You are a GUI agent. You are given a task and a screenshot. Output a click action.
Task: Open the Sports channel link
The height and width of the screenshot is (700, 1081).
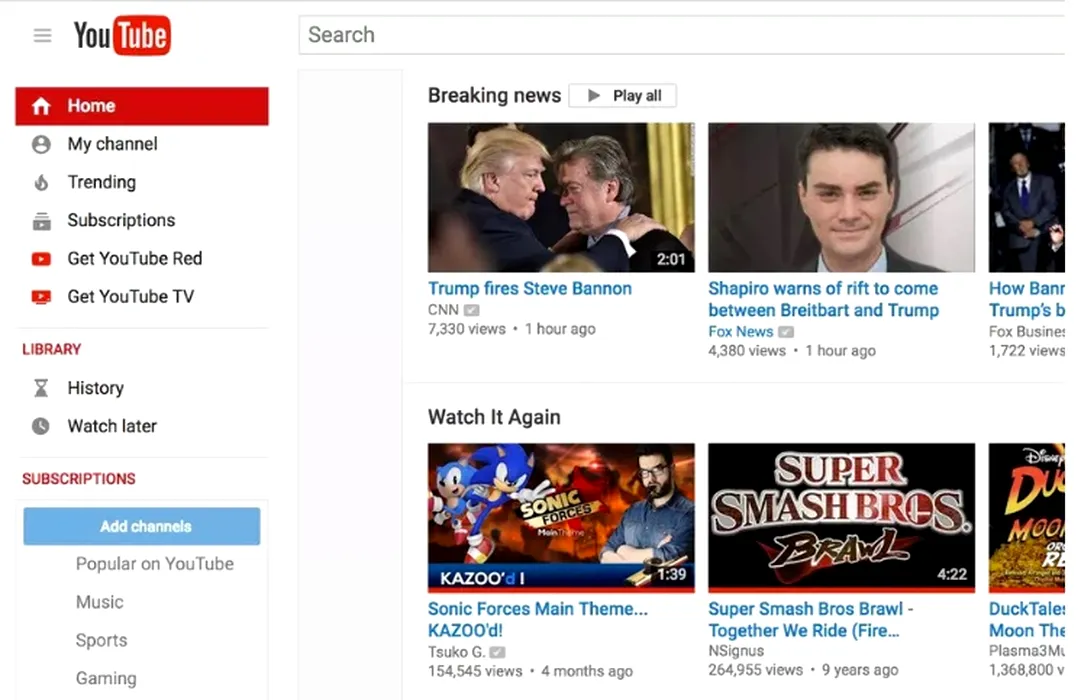point(101,641)
